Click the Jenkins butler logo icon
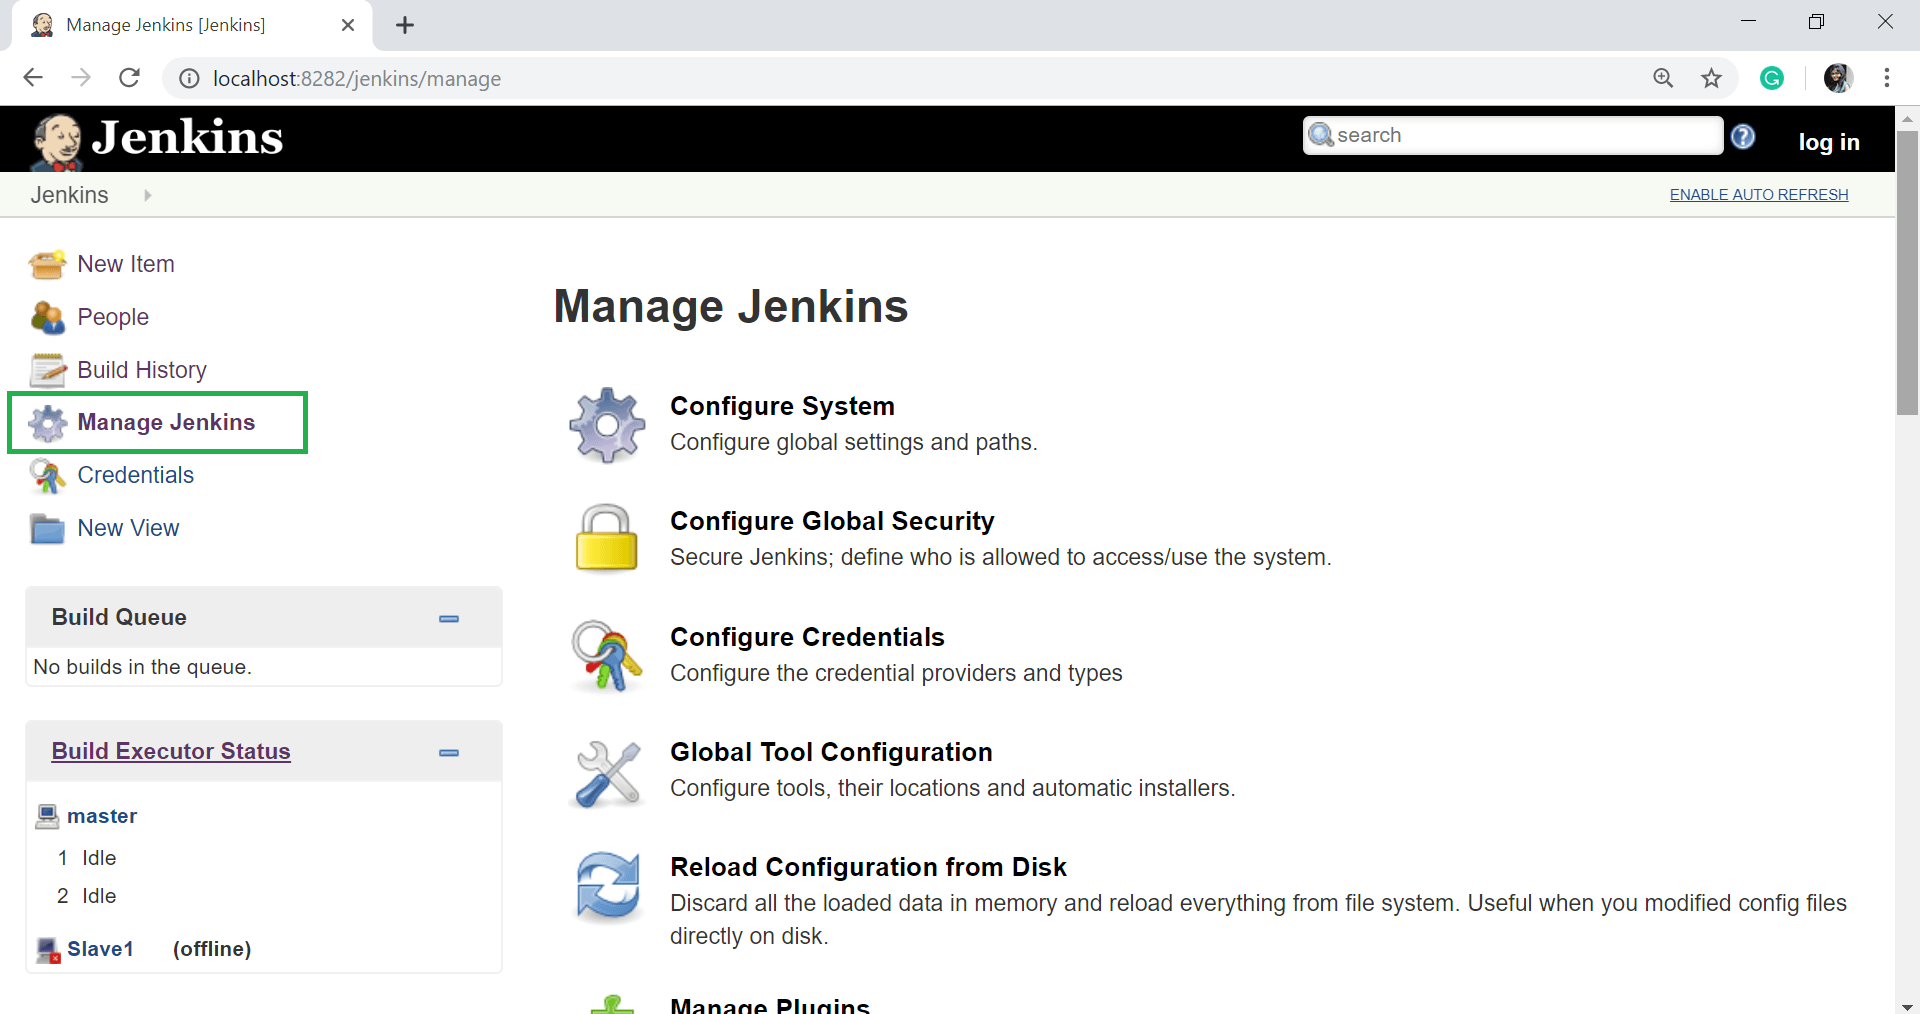 [55, 141]
